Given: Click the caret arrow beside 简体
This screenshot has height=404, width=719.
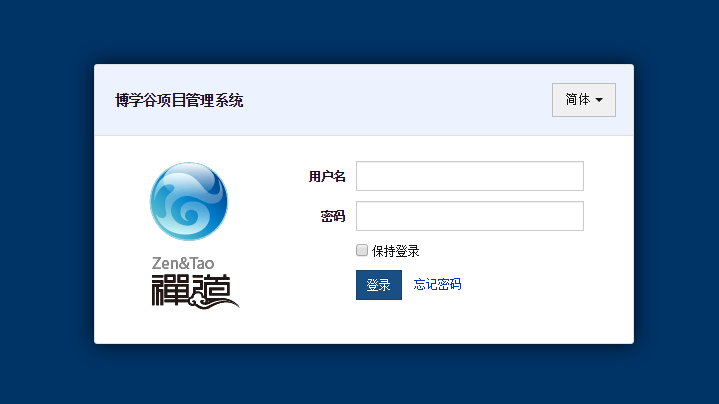Looking at the screenshot, I should click(x=599, y=101).
